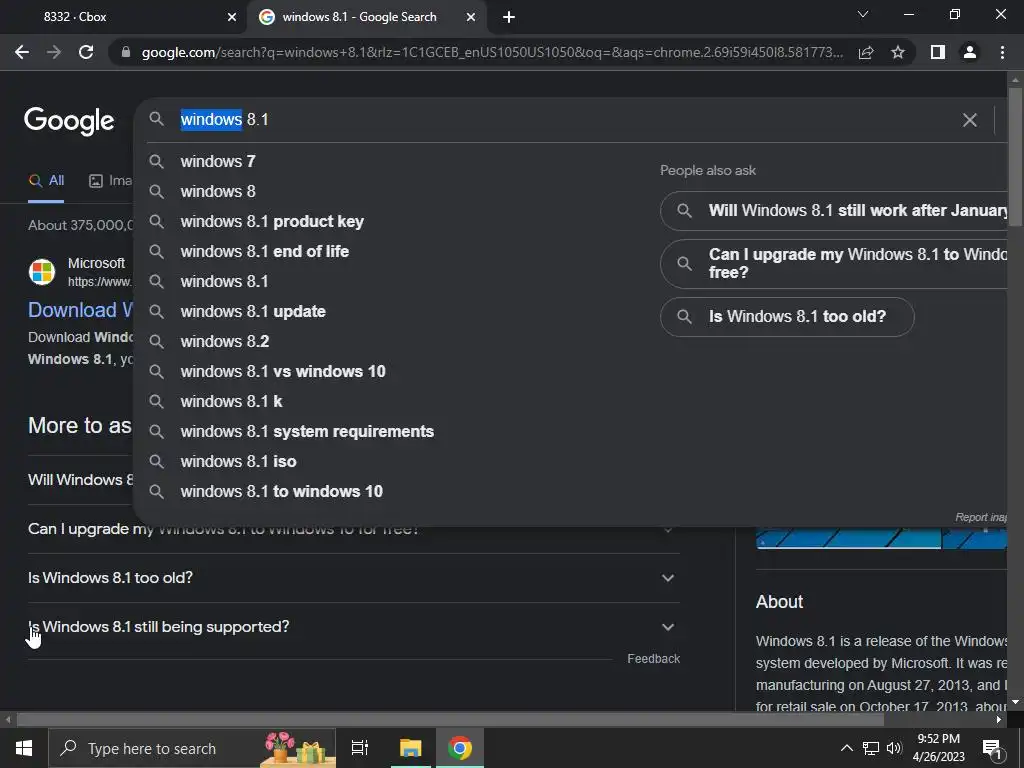Pick suggestion windows 8.1 product key
The width and height of the screenshot is (1024, 768).
tap(272, 221)
